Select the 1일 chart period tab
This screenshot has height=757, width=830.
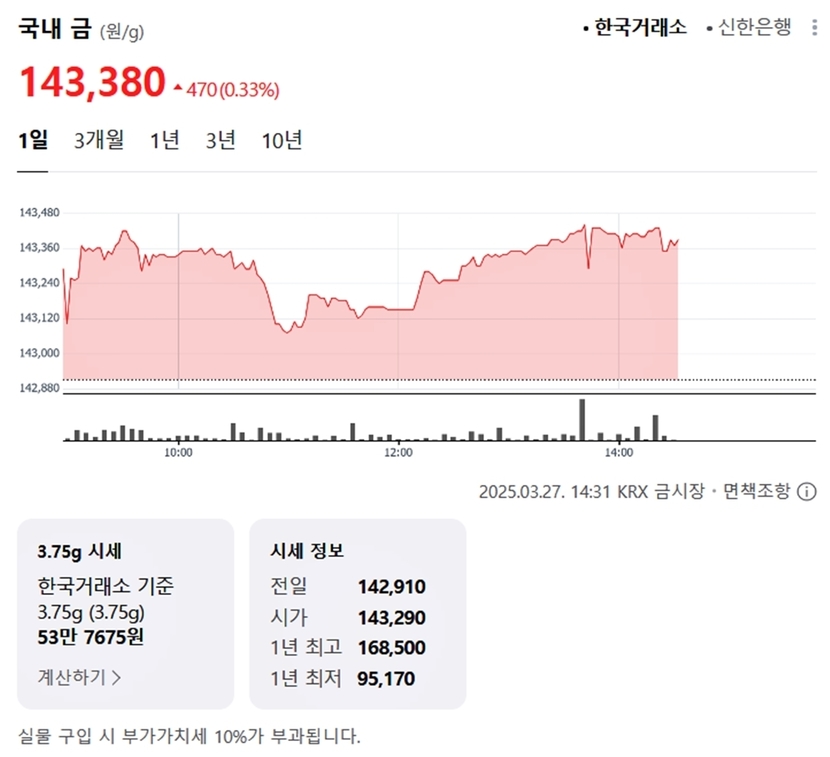click(x=33, y=140)
